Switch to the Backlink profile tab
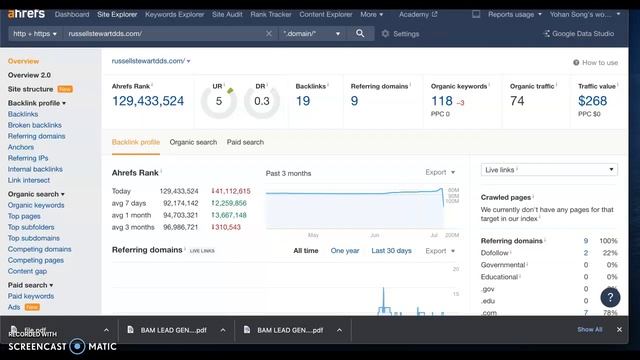 pos(136,142)
